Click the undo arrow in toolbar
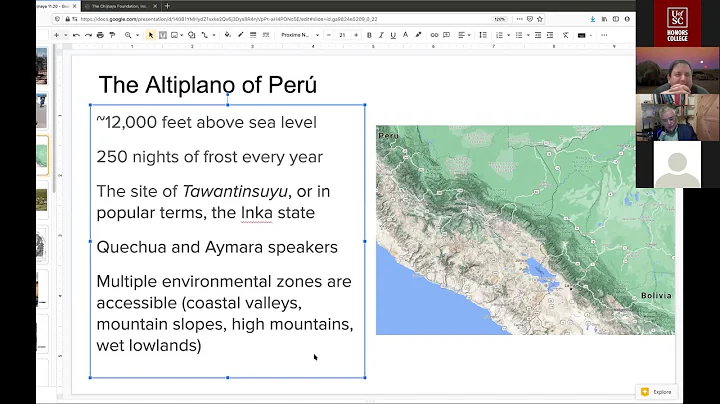Image resolution: width=720 pixels, height=404 pixels. pyautogui.click(x=76, y=35)
